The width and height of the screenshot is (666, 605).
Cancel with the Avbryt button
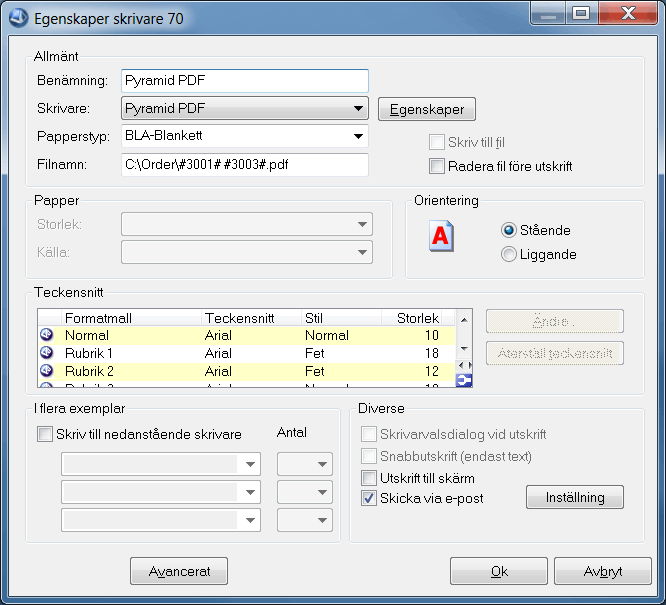click(x=603, y=571)
